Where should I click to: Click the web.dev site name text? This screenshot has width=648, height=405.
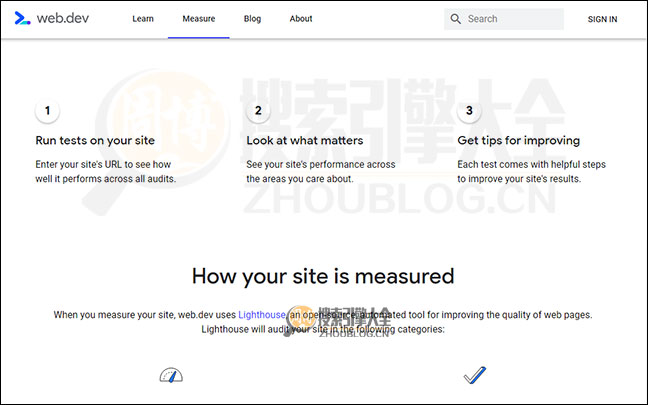[66, 19]
